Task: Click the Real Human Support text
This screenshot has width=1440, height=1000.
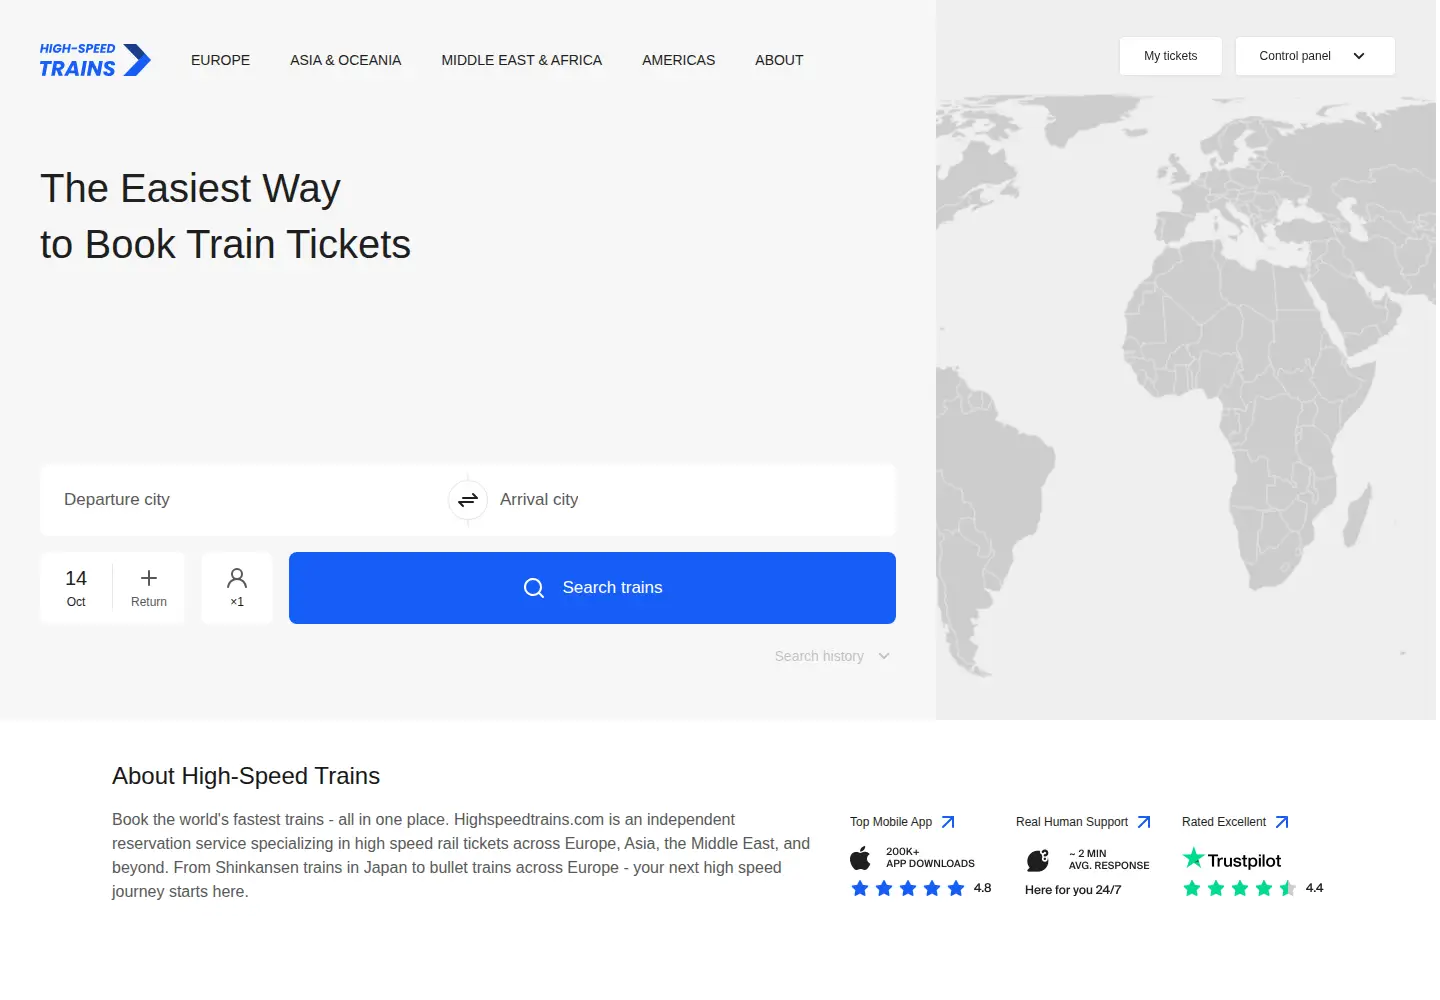Action: click(1072, 822)
